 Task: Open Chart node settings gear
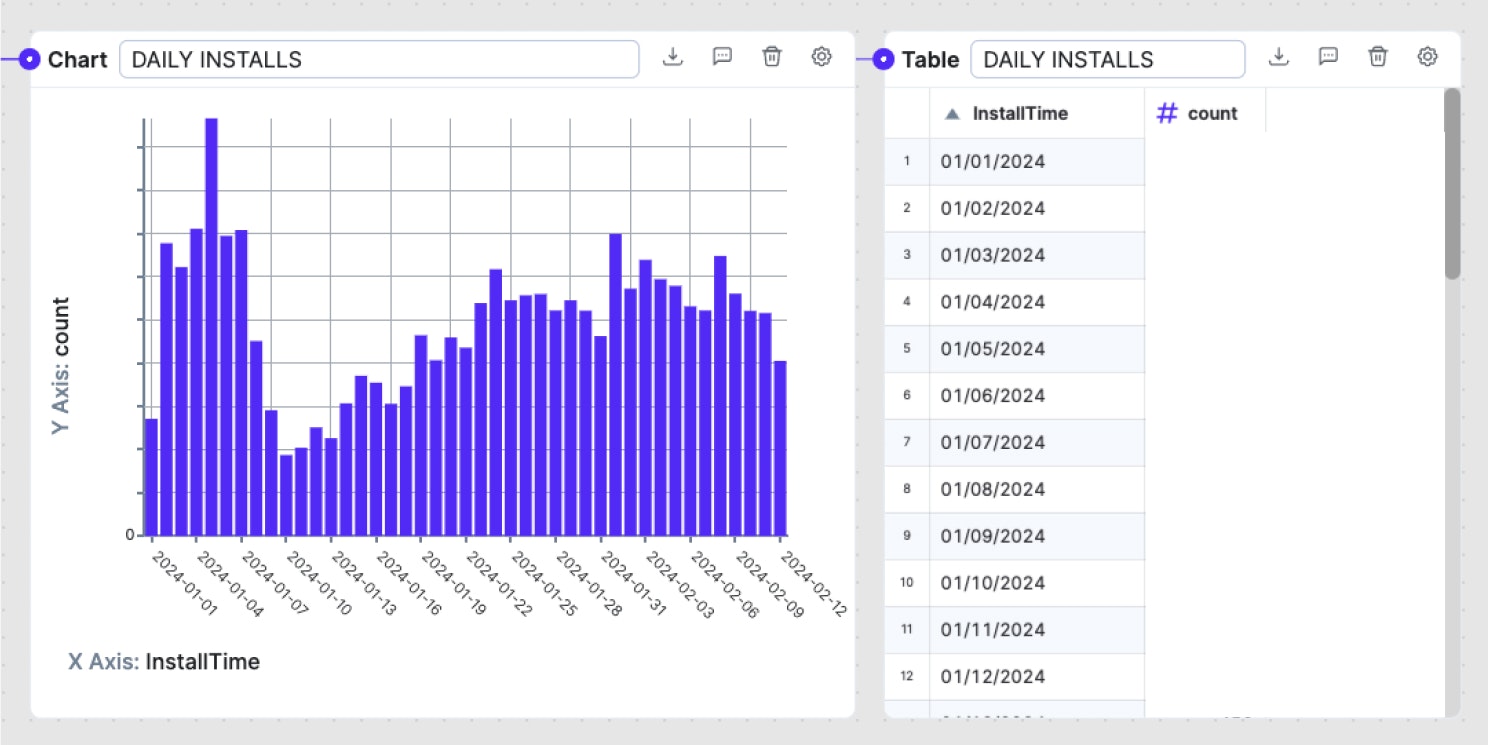coord(821,57)
